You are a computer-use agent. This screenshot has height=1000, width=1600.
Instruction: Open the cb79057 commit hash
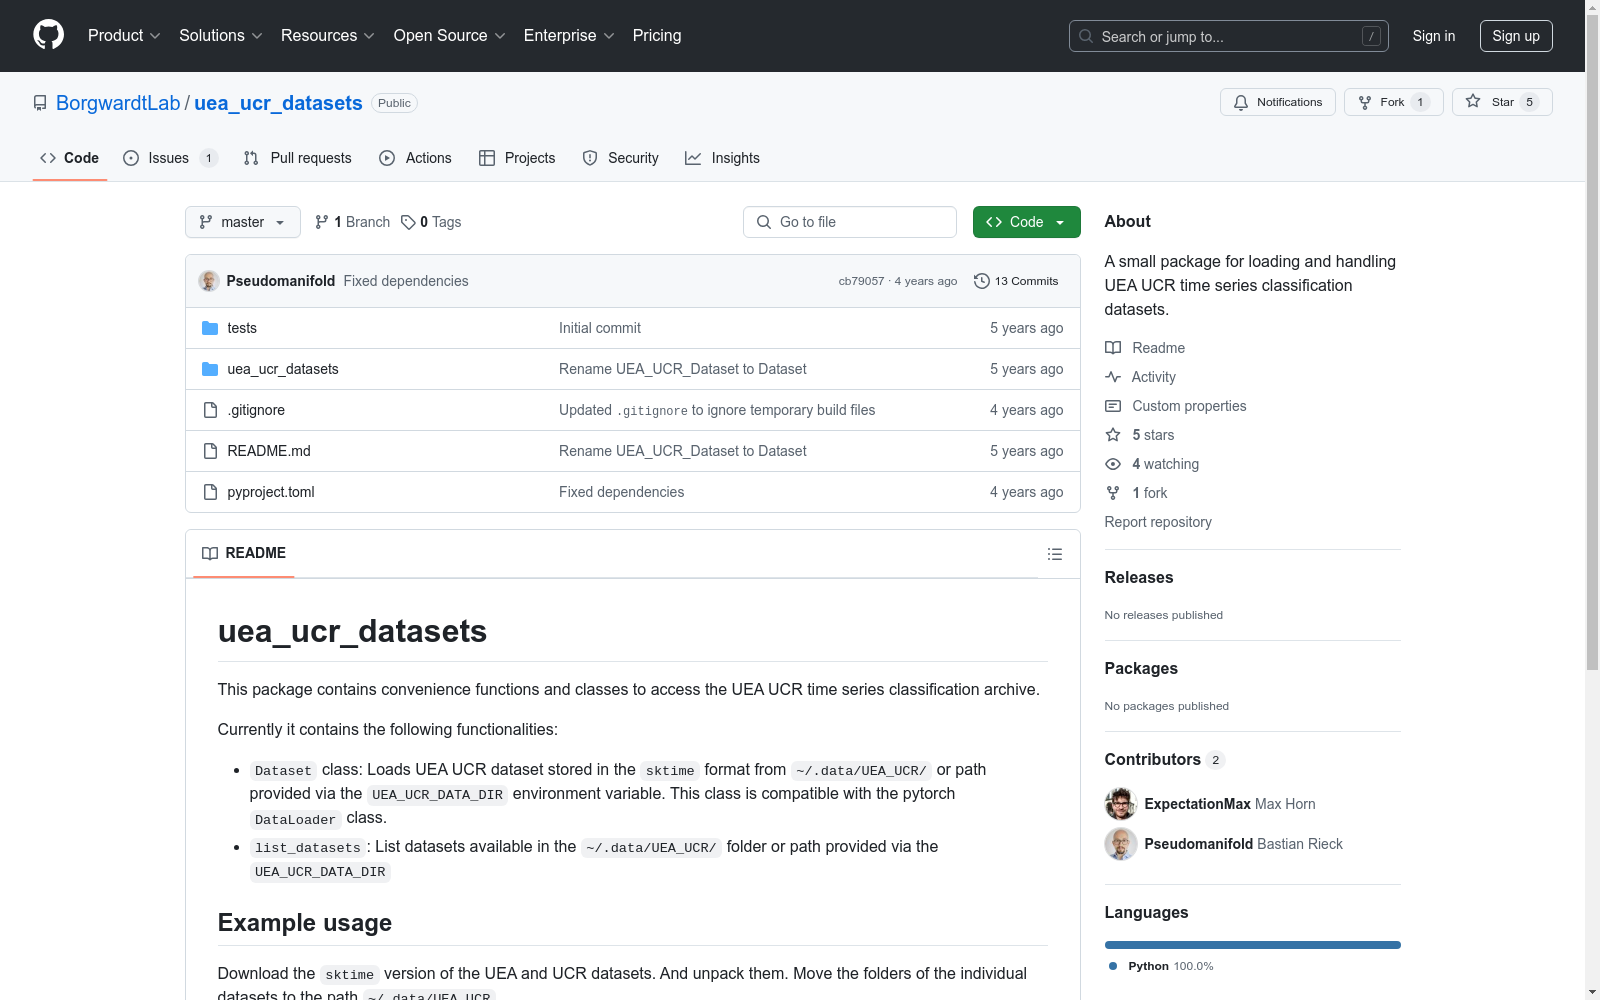[x=861, y=281]
